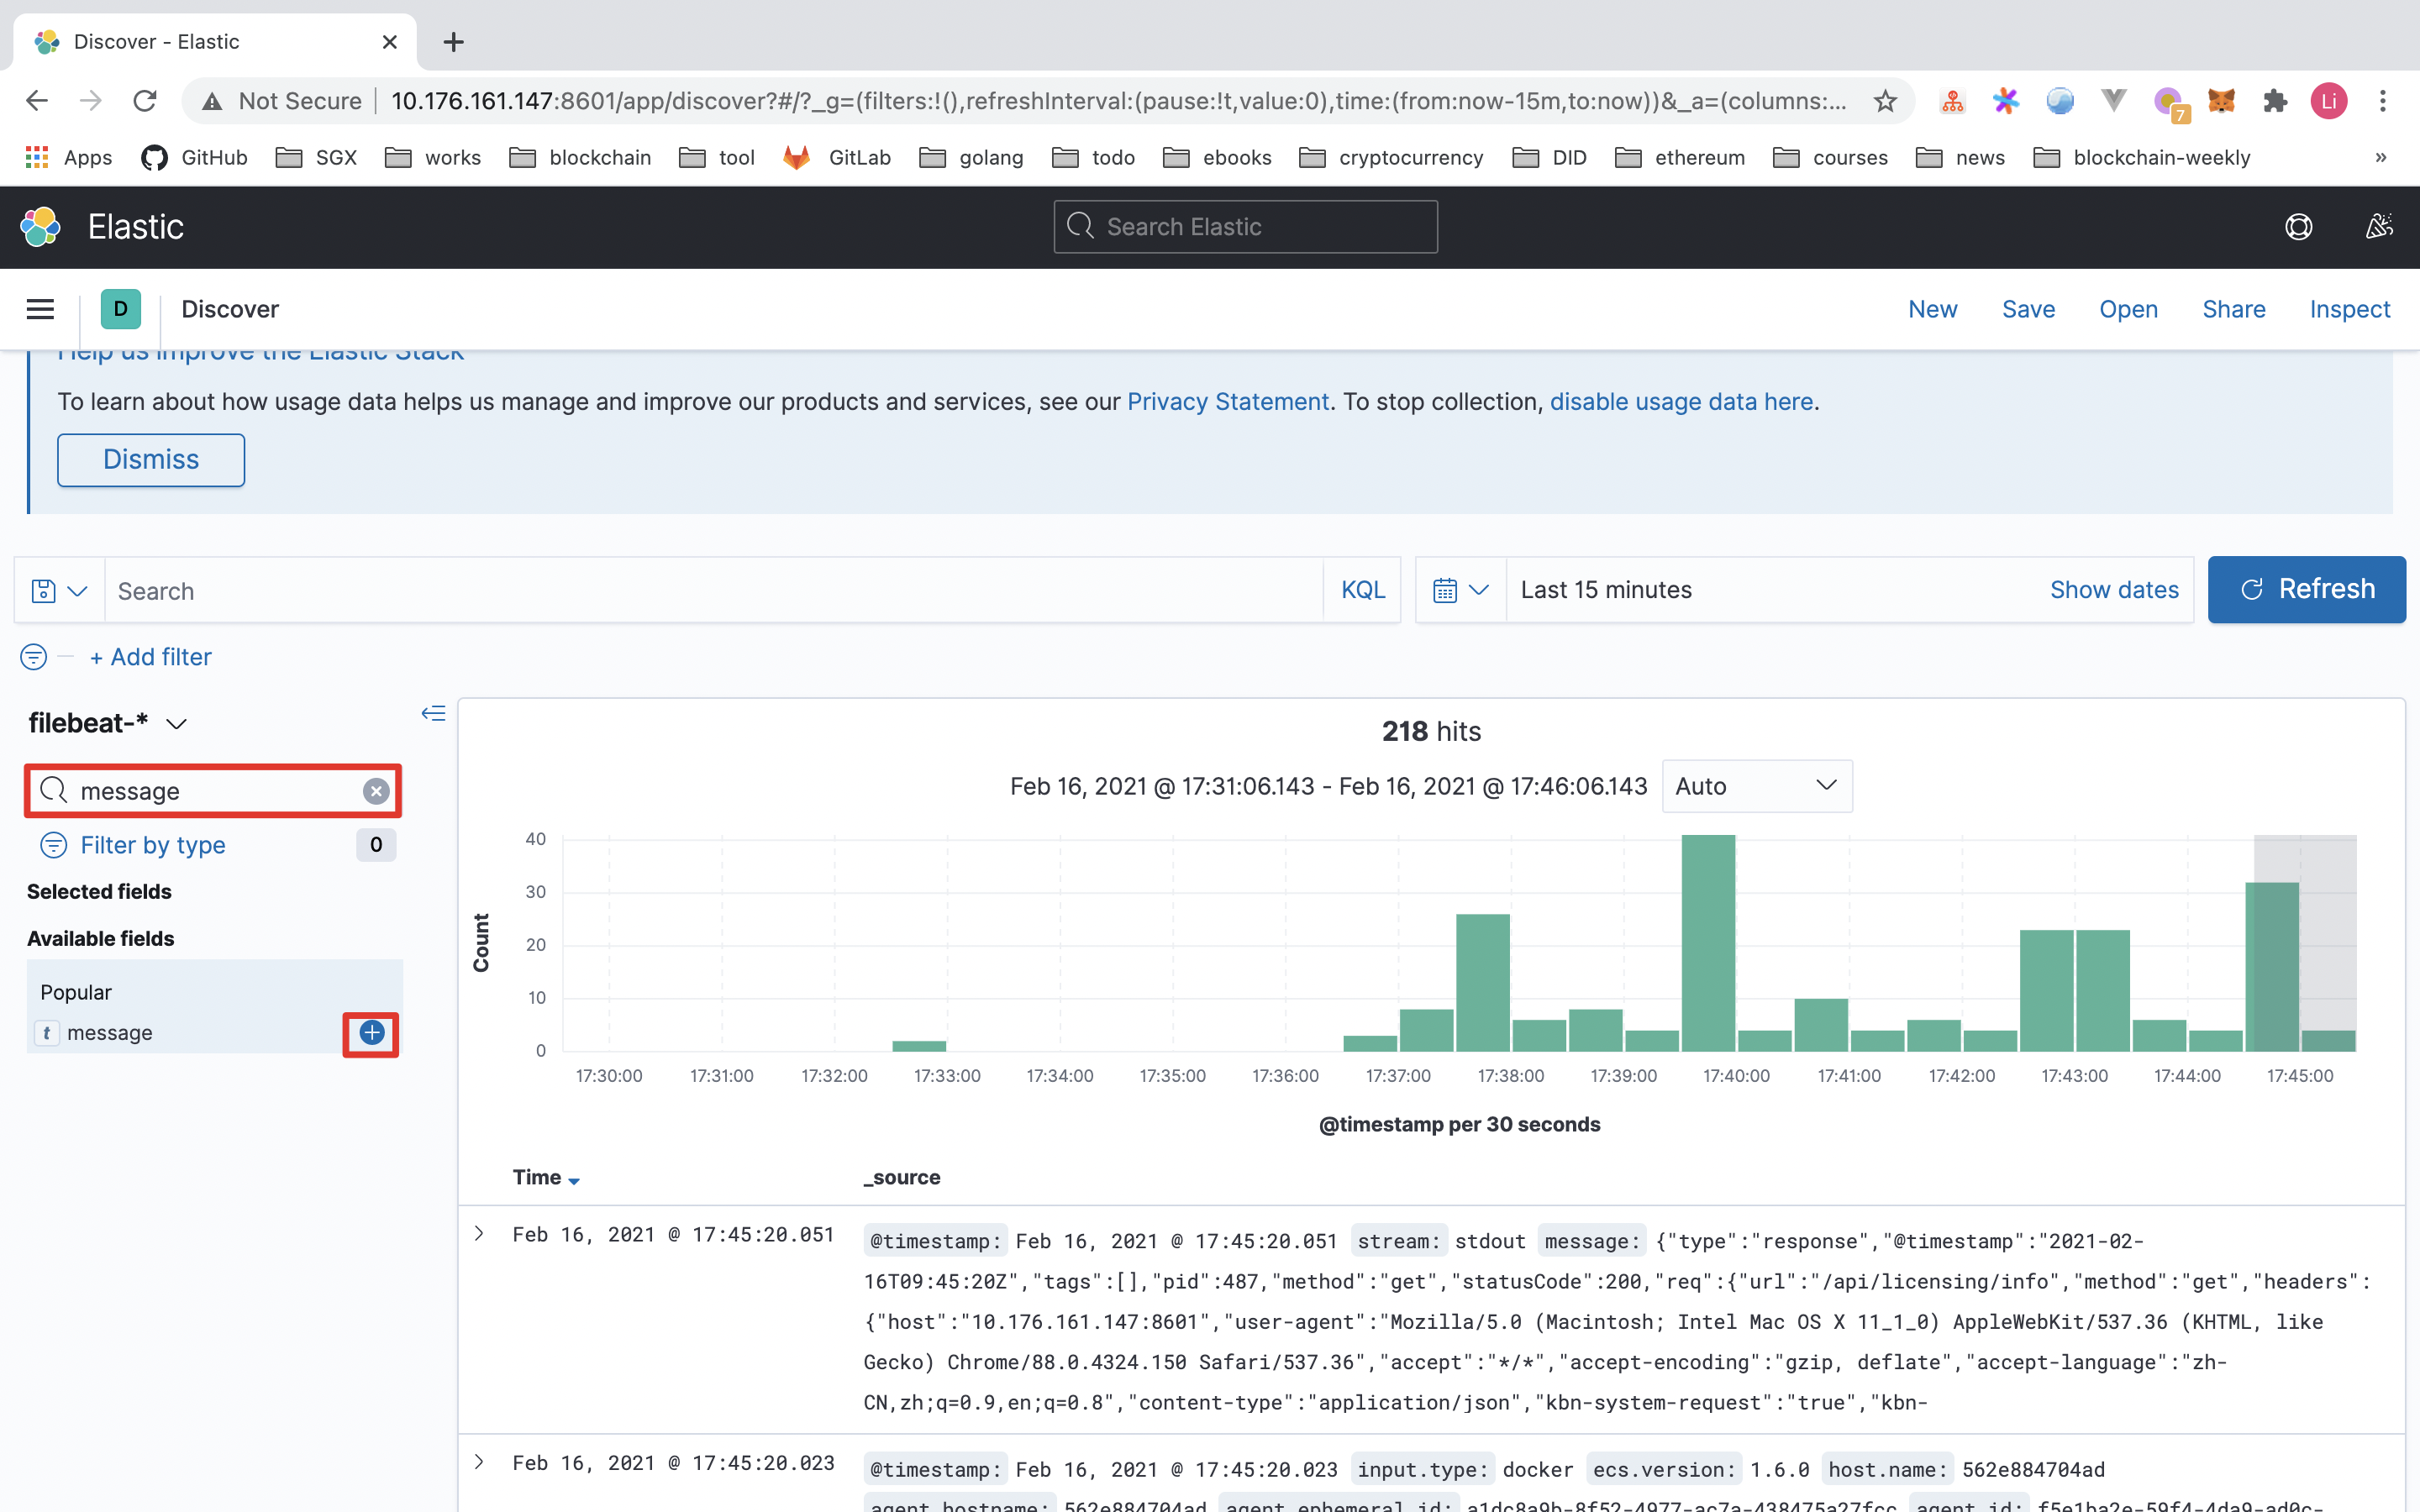Go back in browser history
The width and height of the screenshot is (2420, 1512).
(x=37, y=101)
